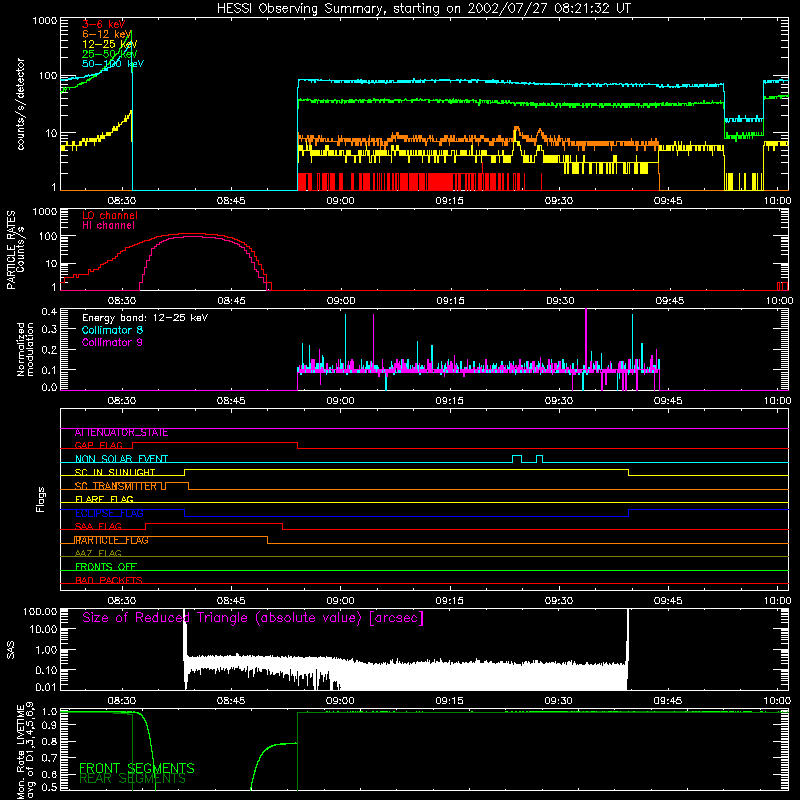Select the cyan 50-100 keV legend label
This screenshot has height=800, width=800.
[x=113, y=64]
